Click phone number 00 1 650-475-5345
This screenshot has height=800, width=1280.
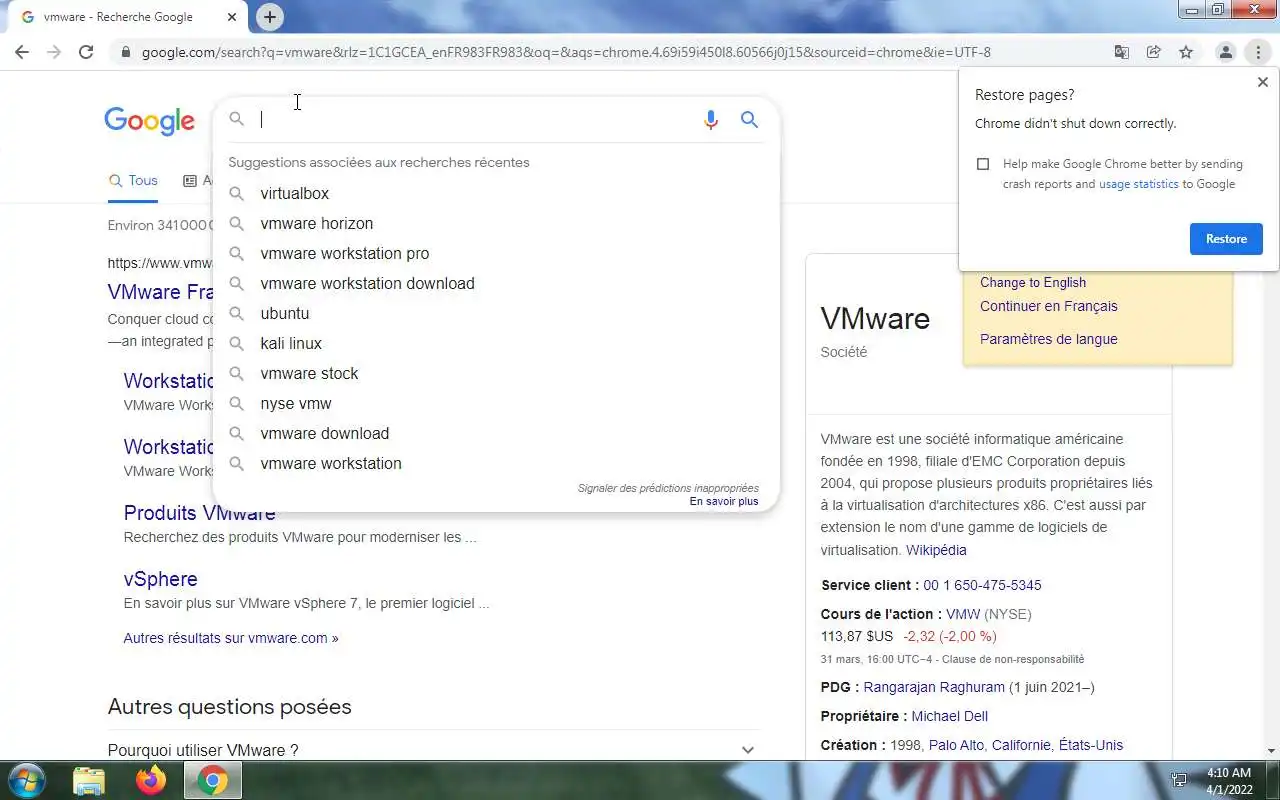click(982, 585)
